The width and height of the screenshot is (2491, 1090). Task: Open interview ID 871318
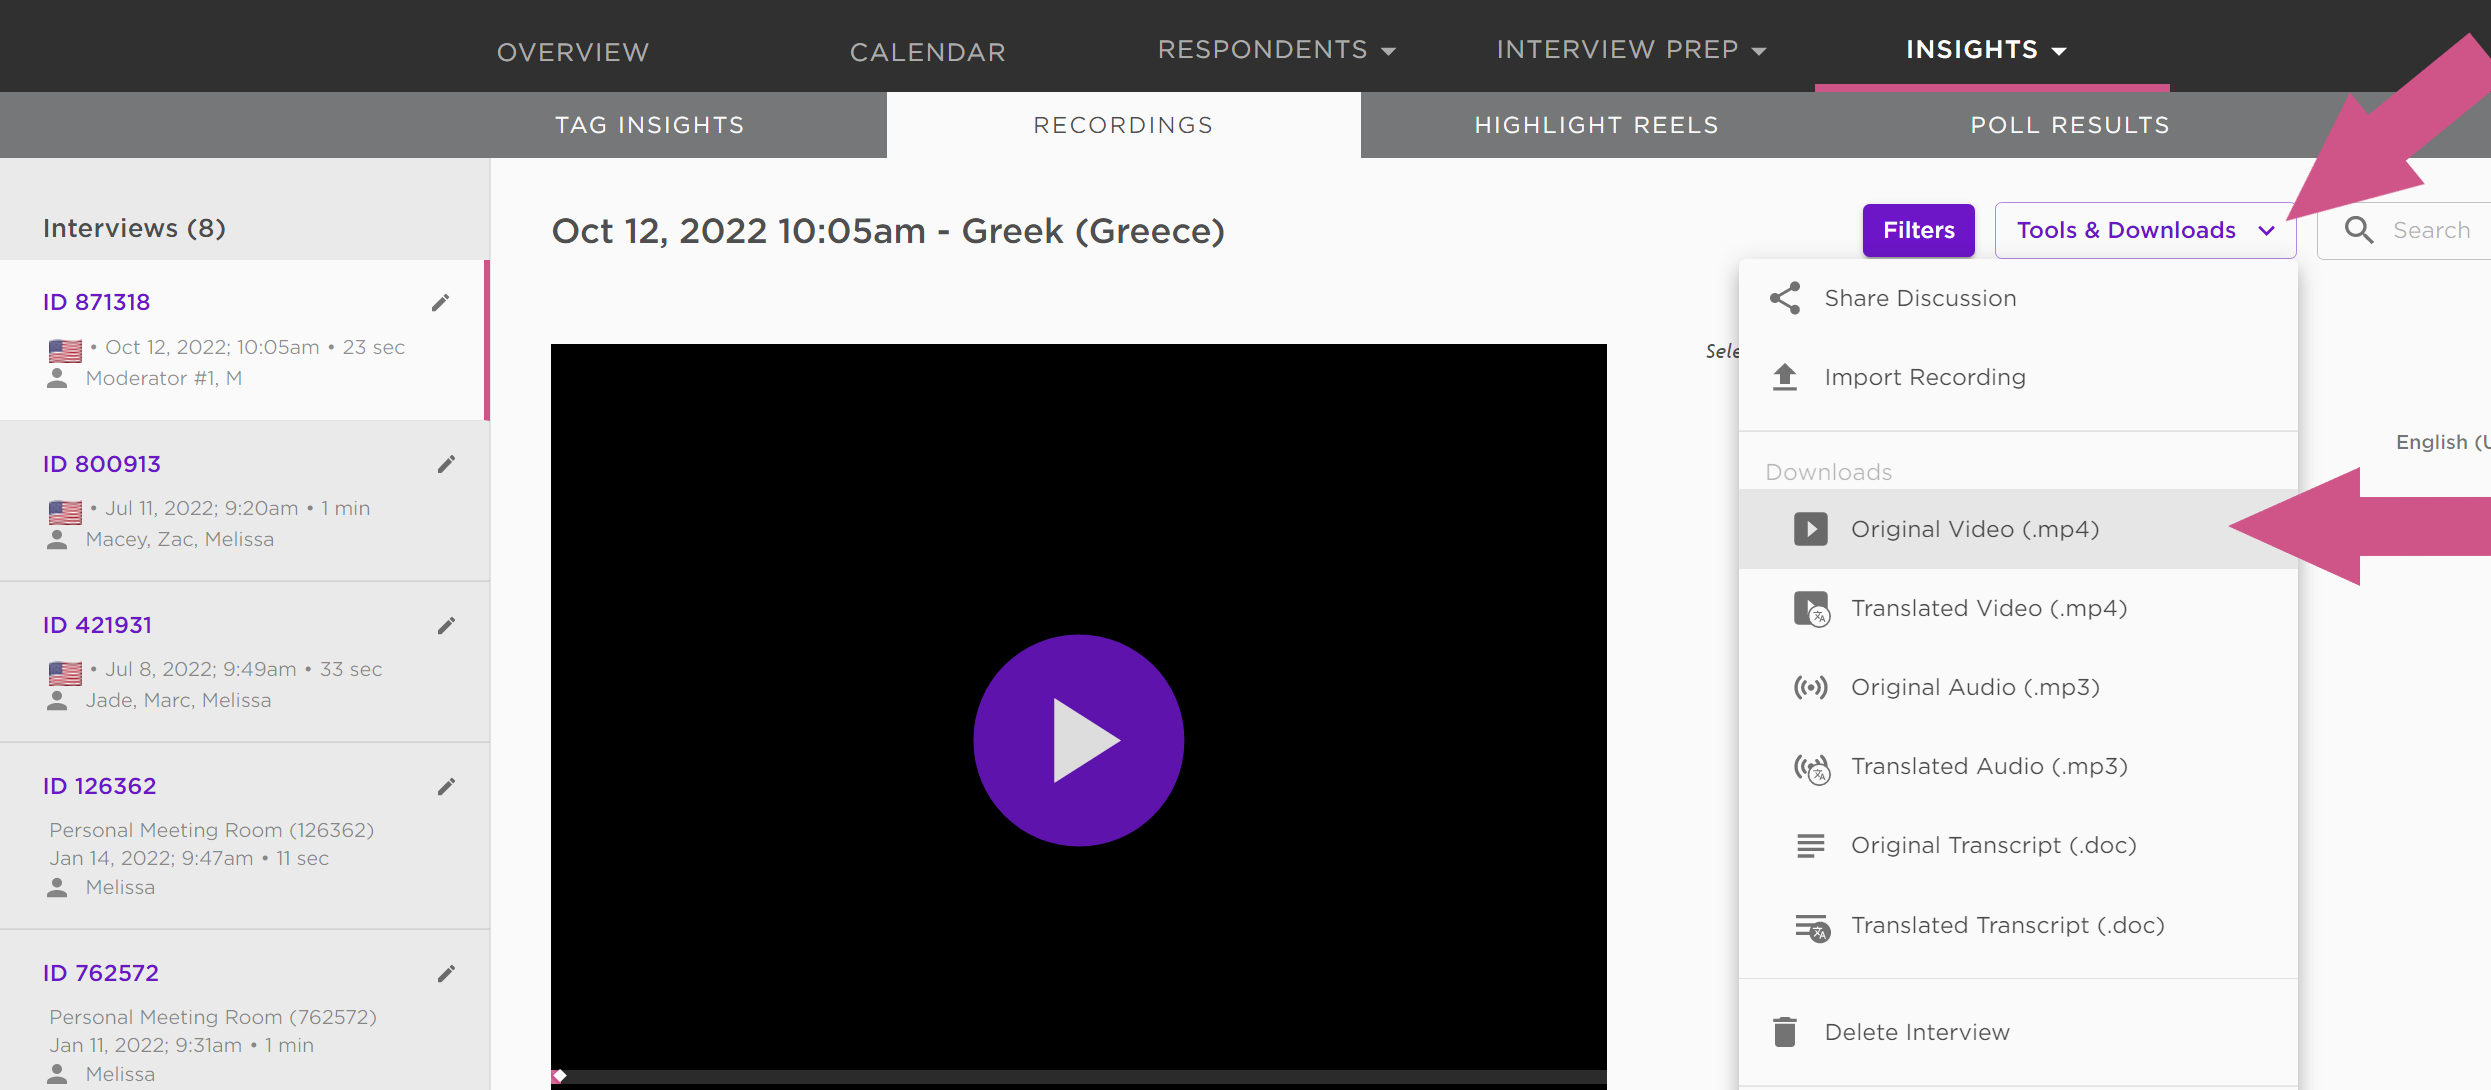[96, 302]
